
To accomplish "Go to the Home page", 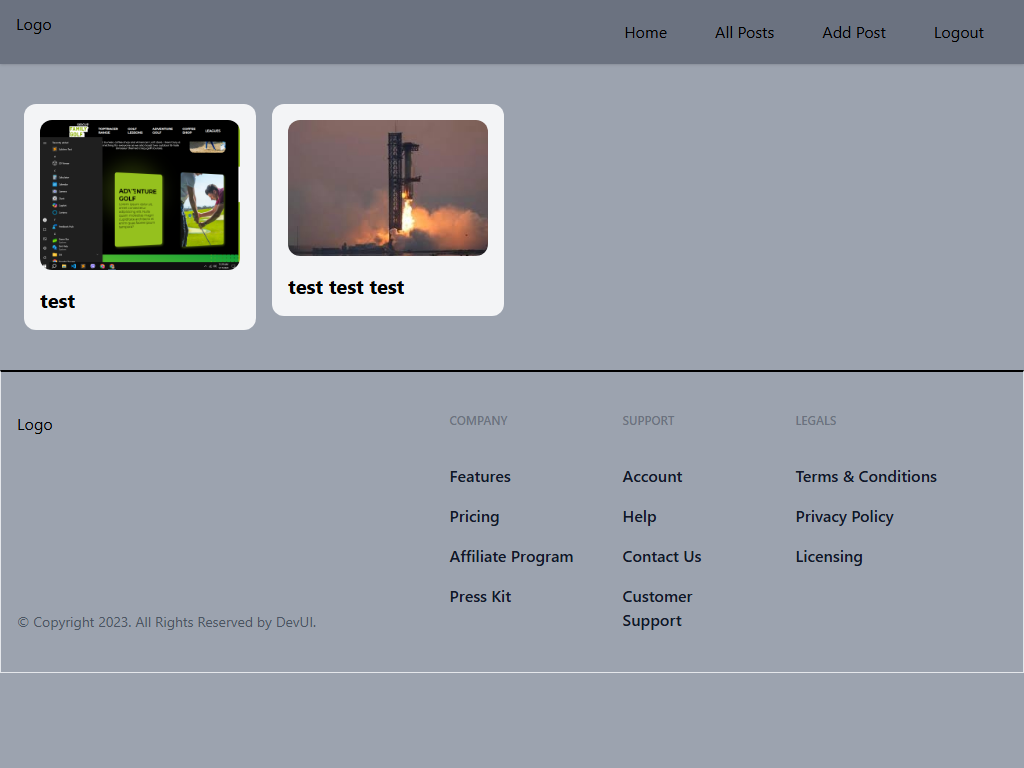I will [x=645, y=33].
